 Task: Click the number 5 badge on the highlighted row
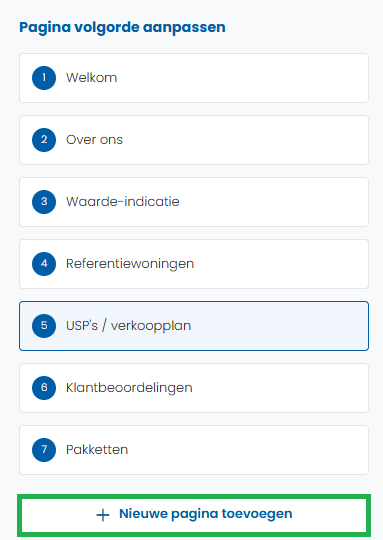[44, 326]
